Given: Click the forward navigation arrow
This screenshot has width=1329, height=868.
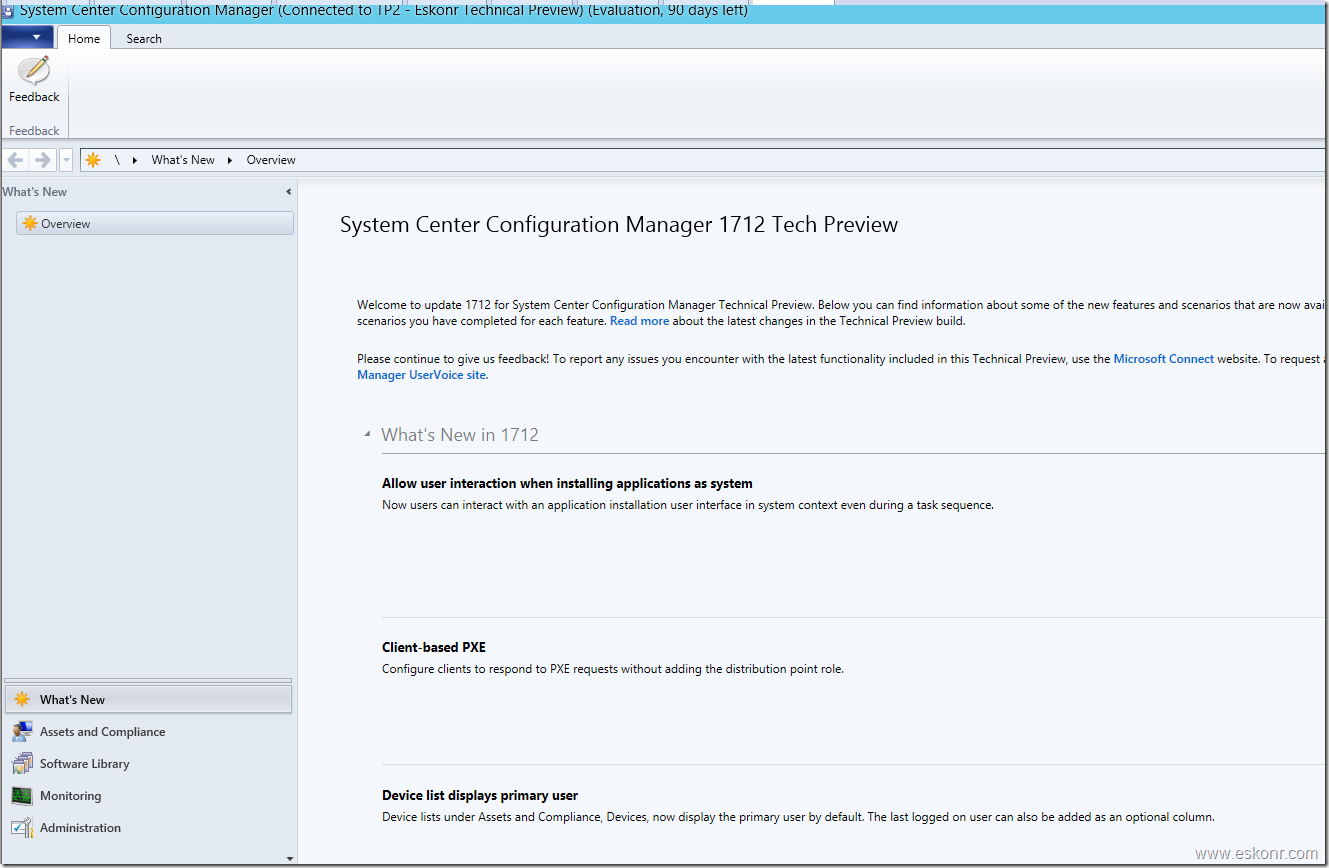Looking at the screenshot, I should point(41,159).
